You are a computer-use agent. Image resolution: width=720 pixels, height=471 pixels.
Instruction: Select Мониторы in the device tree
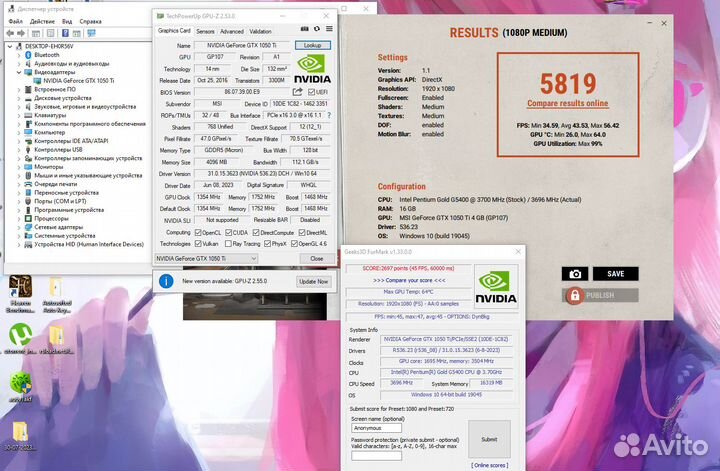48,167
